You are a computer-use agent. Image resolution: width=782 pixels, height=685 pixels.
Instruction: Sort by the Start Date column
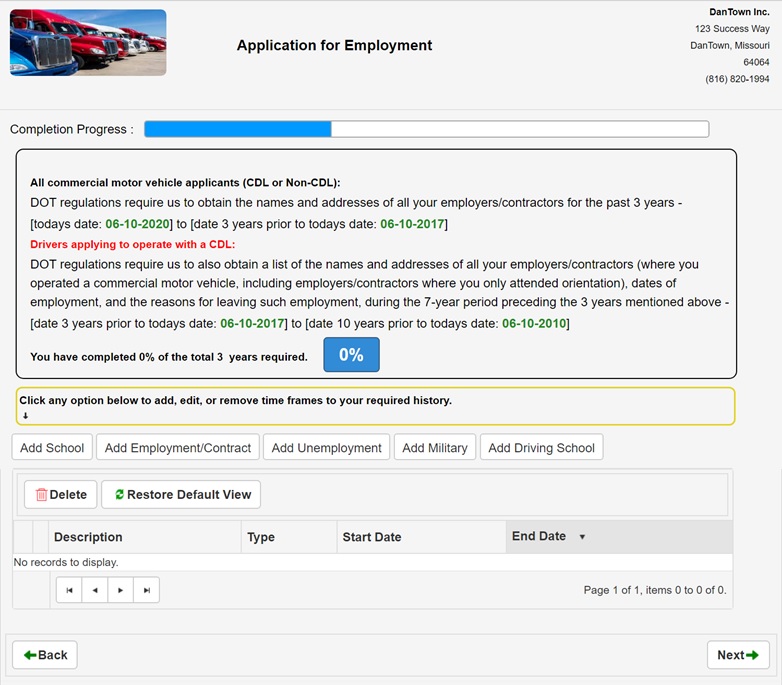point(372,537)
